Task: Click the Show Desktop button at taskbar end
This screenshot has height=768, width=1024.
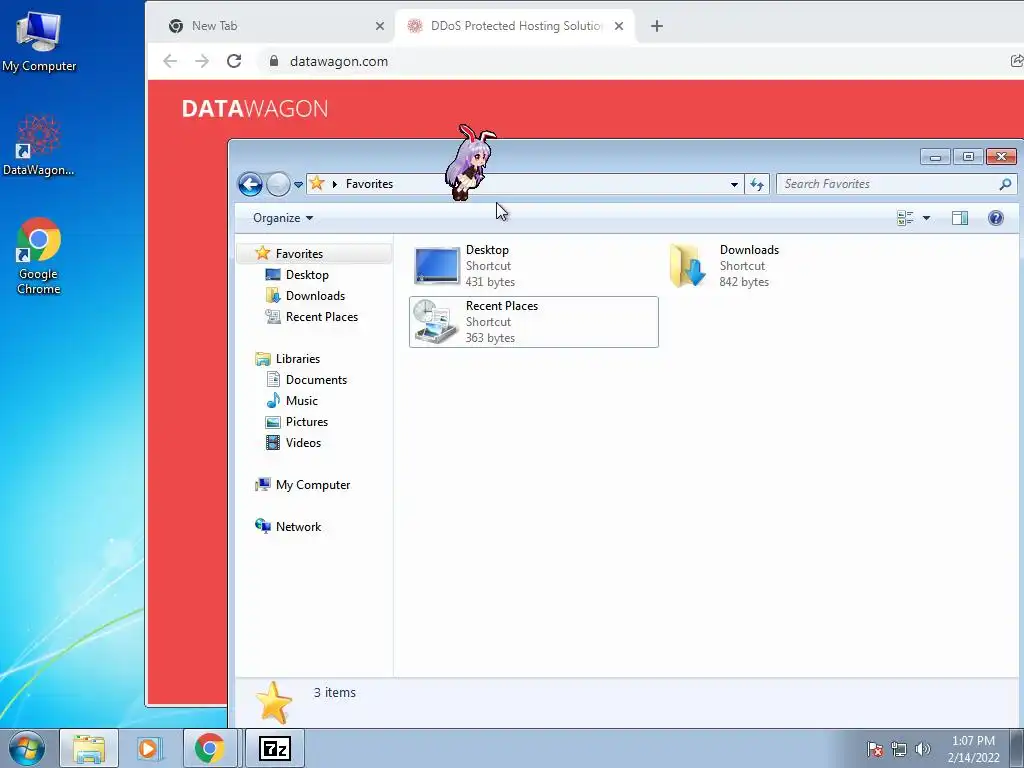Action: point(1017,748)
